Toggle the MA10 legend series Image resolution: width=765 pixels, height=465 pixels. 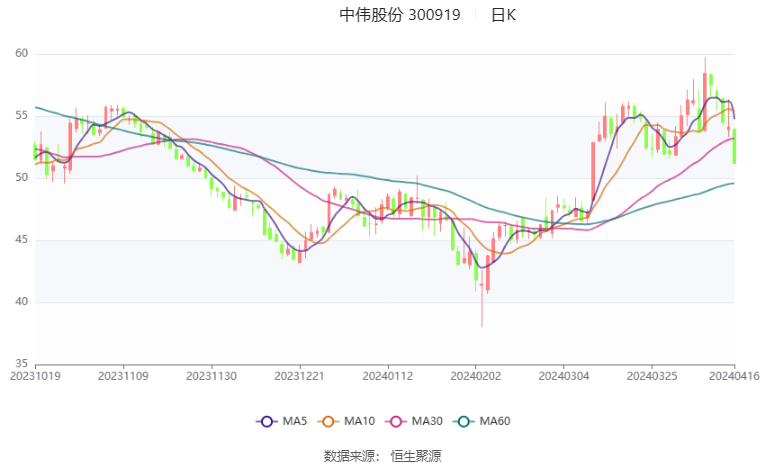click(x=346, y=421)
